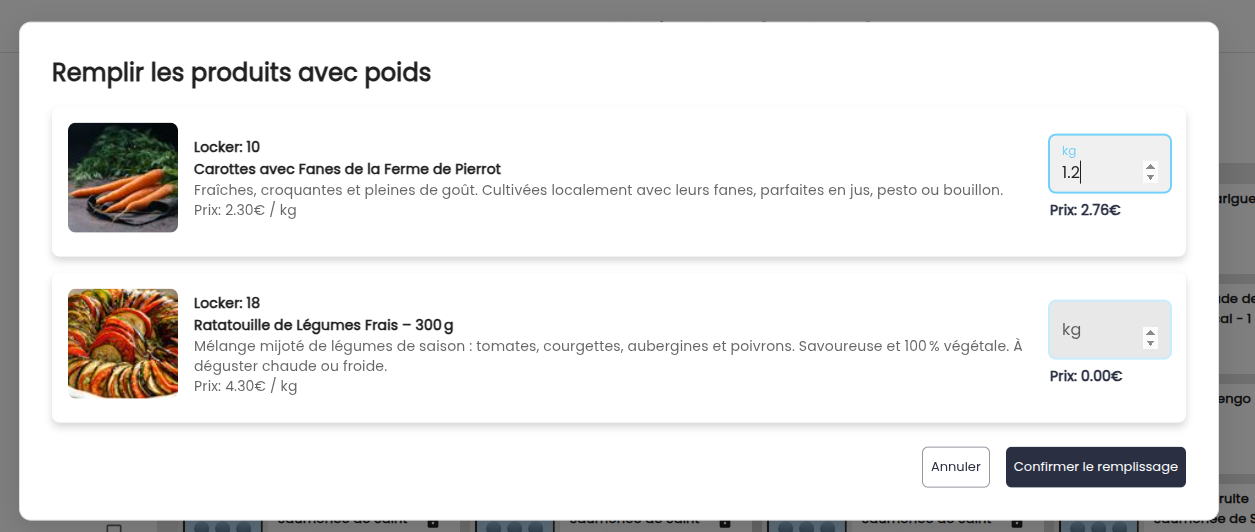The width and height of the screenshot is (1255, 532).
Task: Focus the empty kg field for Ratatouille
Action: (1096, 330)
